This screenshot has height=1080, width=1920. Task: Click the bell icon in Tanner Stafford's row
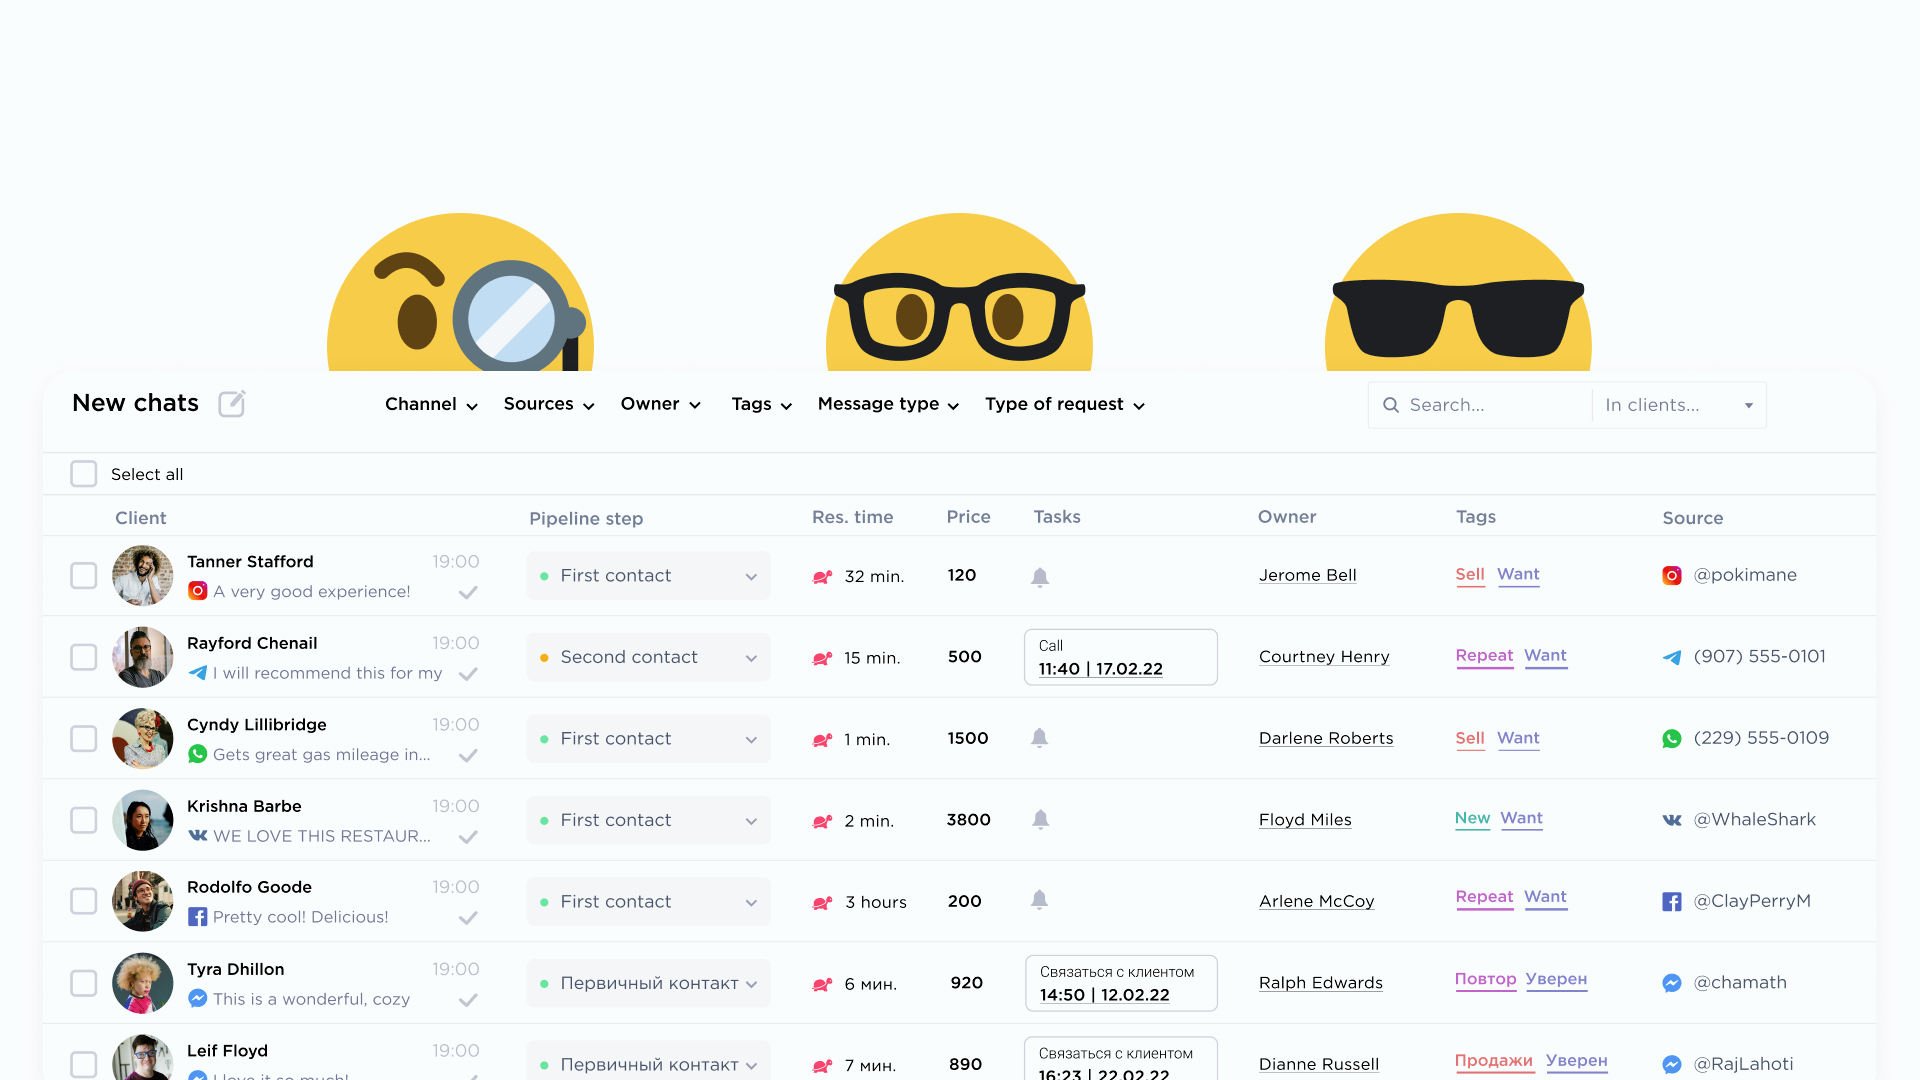click(1040, 577)
